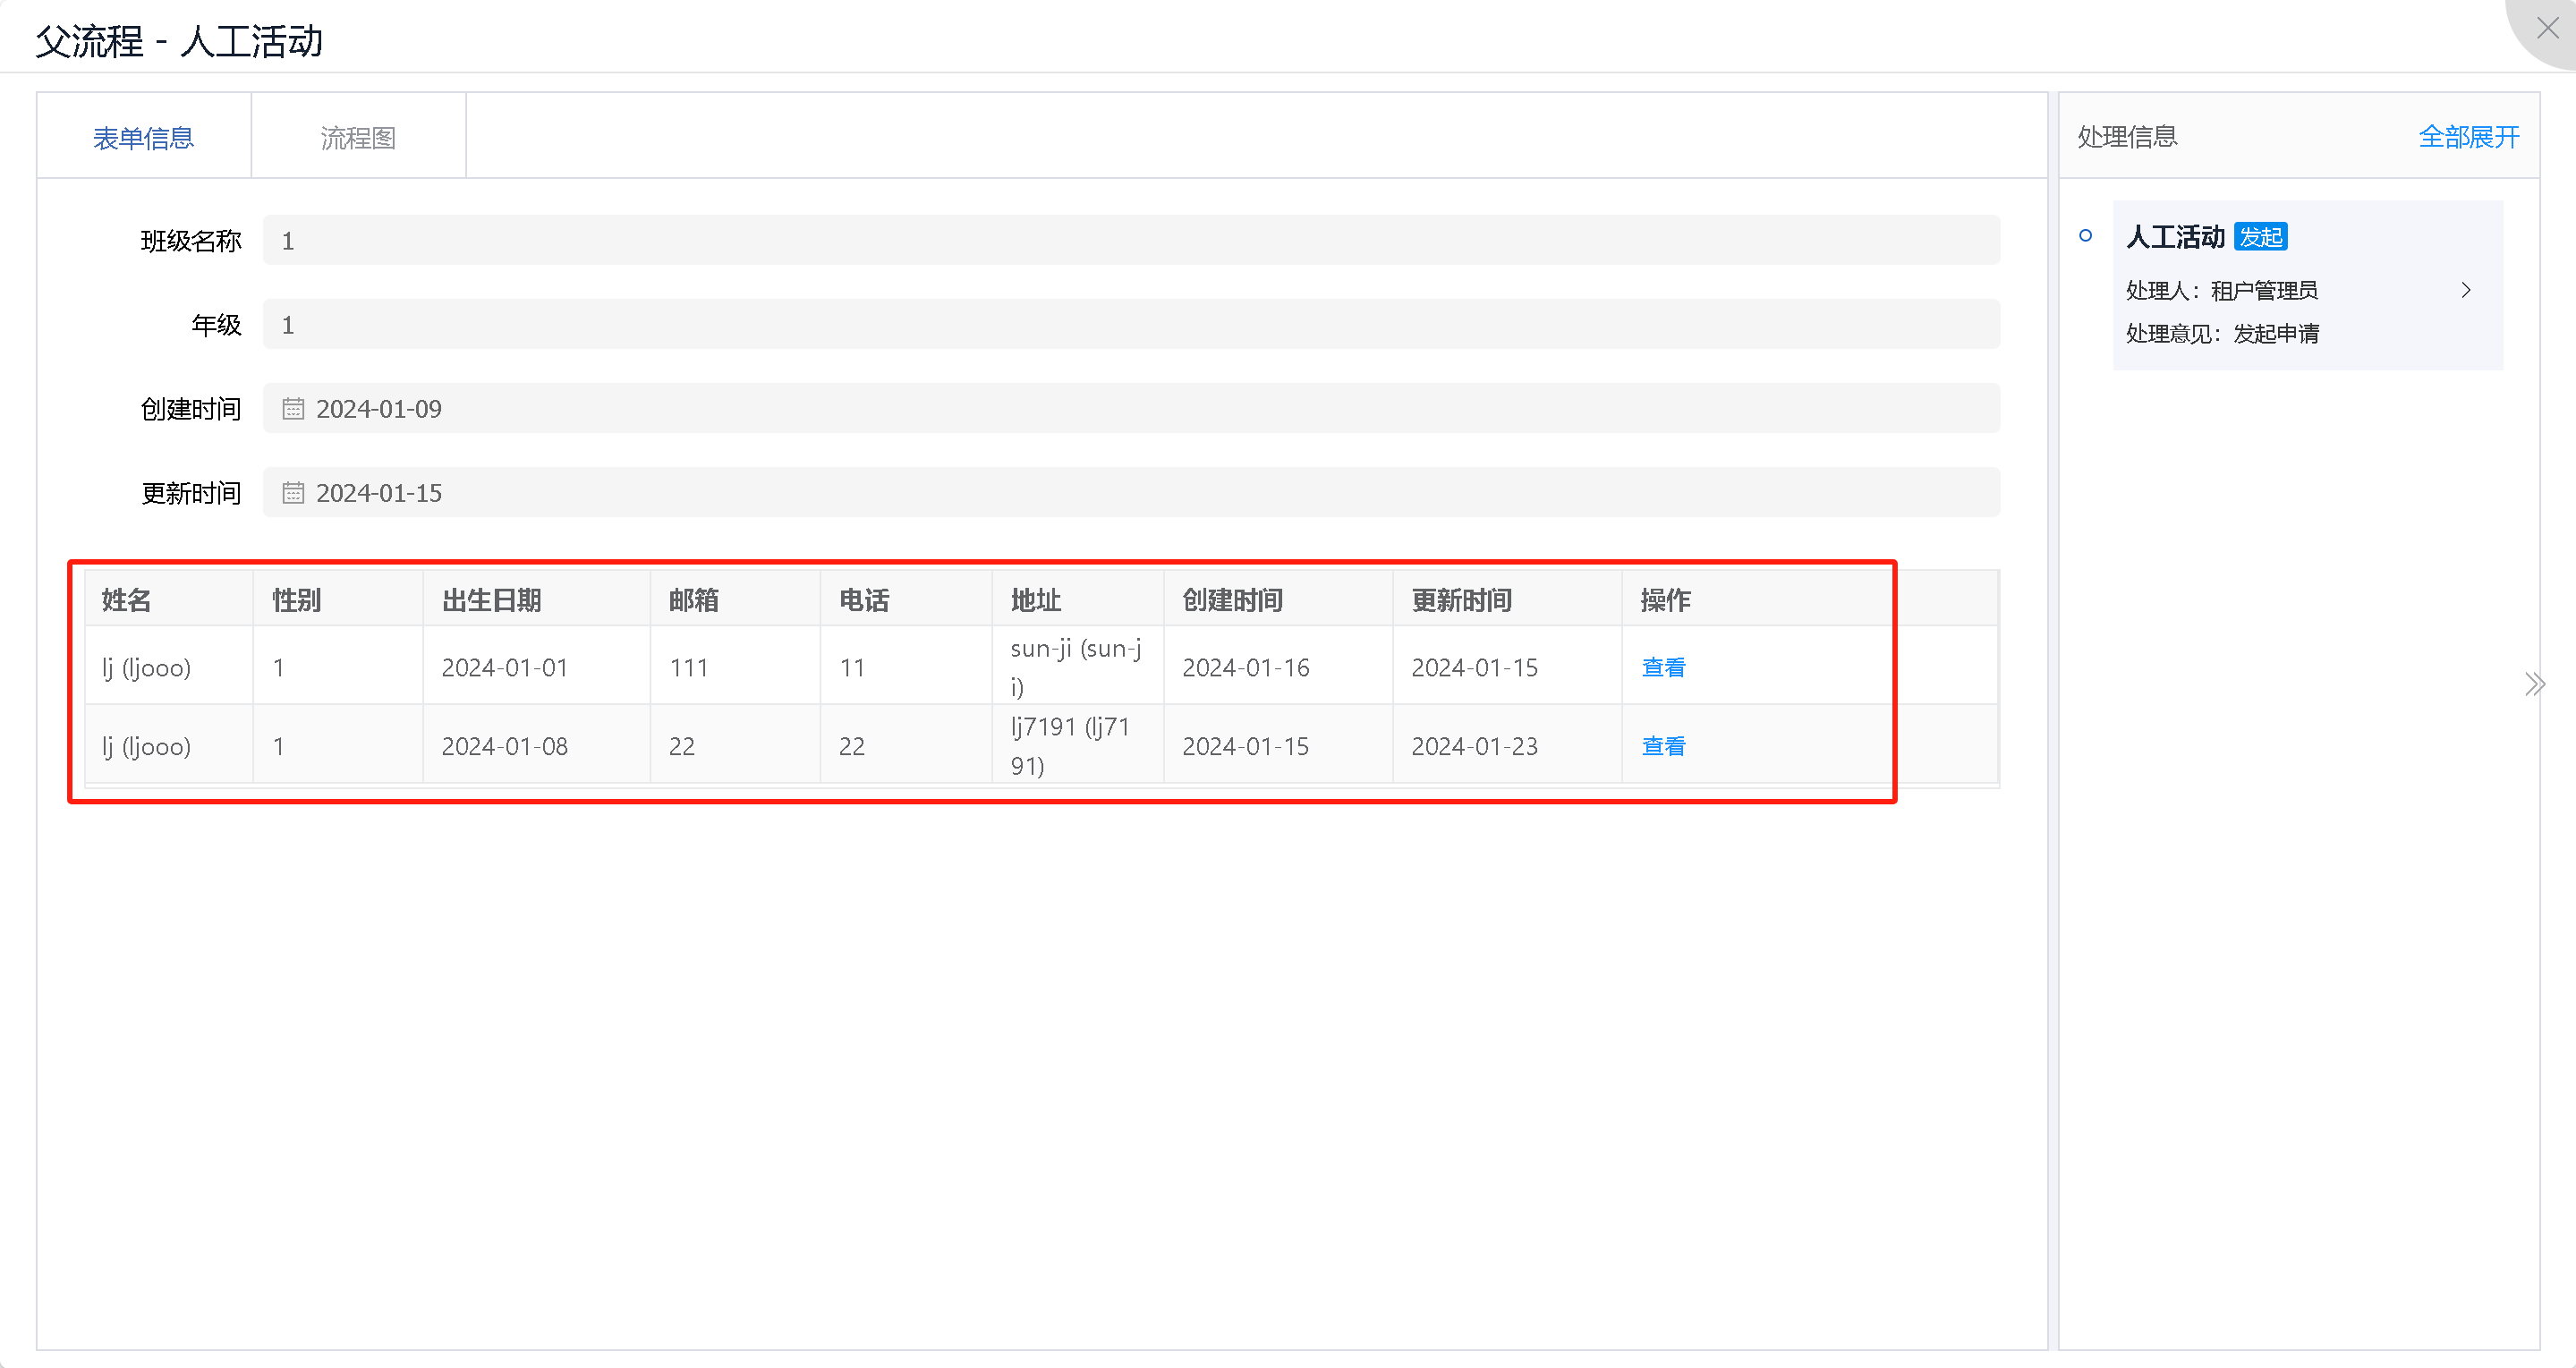Click 查看 link in first table row
Viewport: 2576px width, 1368px height.
click(x=1663, y=667)
